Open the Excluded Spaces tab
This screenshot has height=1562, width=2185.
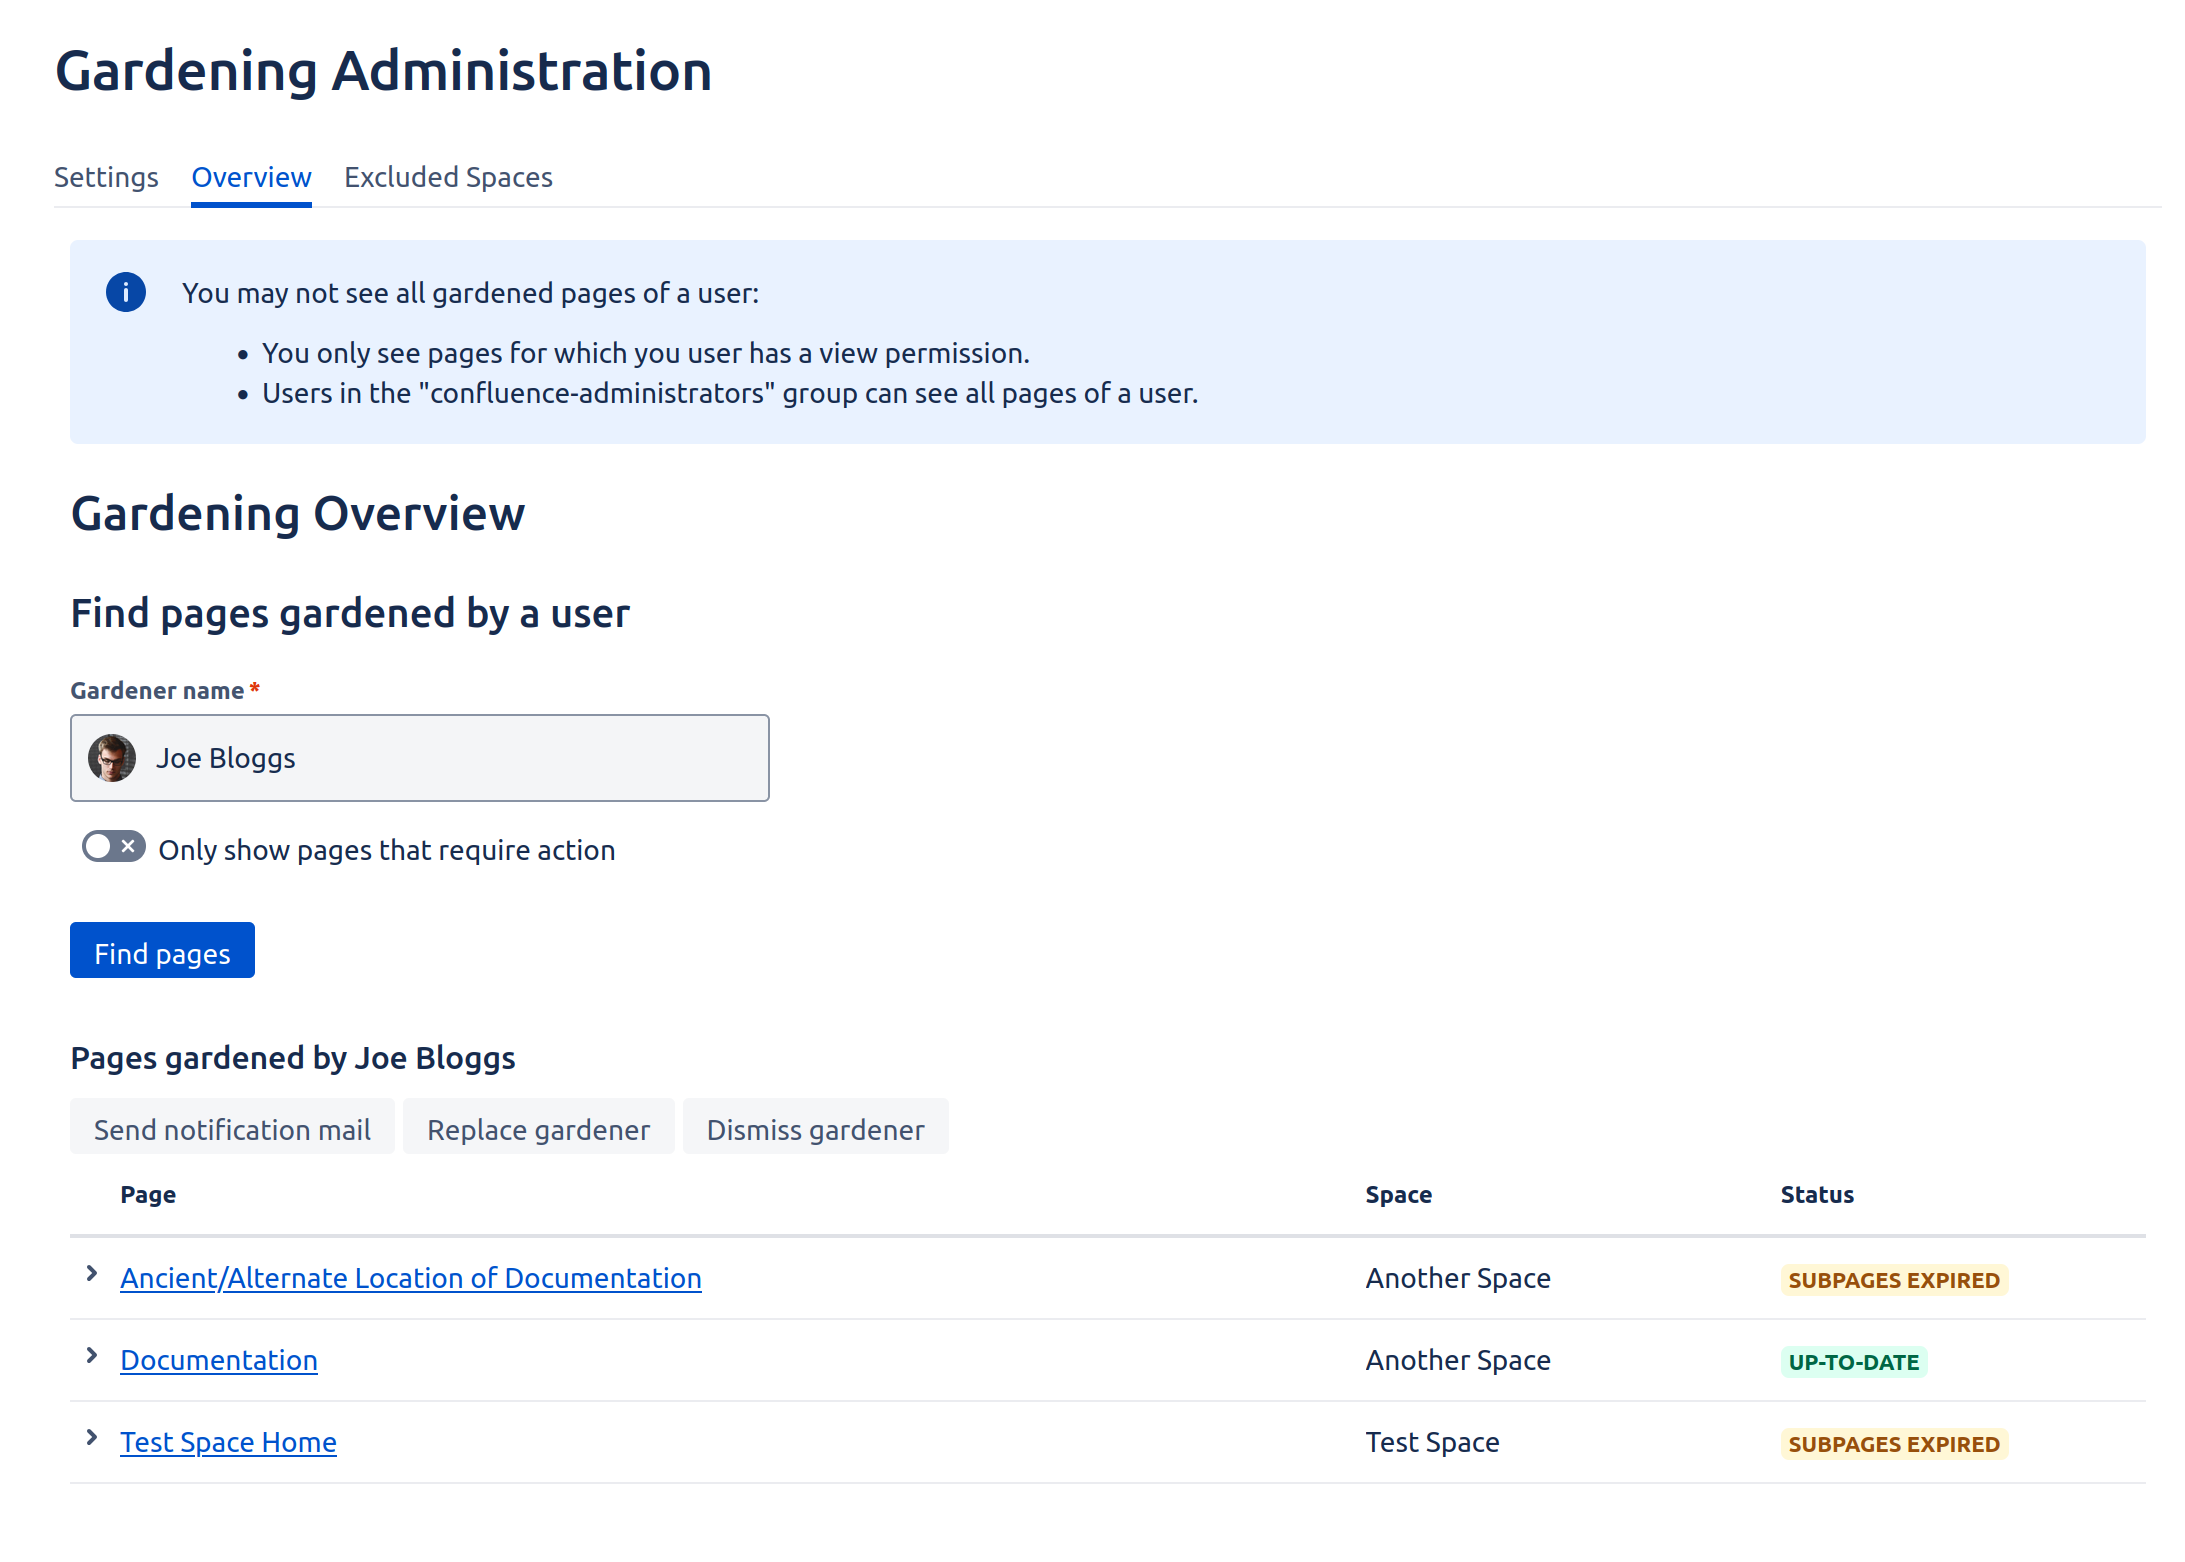(x=448, y=177)
